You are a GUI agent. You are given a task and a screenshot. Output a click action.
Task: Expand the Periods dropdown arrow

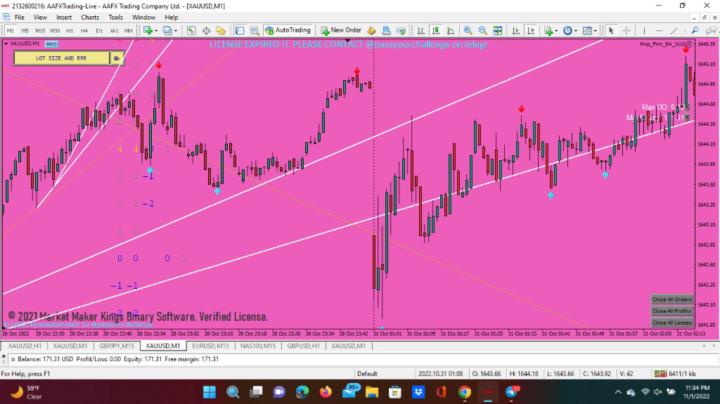click(576, 31)
